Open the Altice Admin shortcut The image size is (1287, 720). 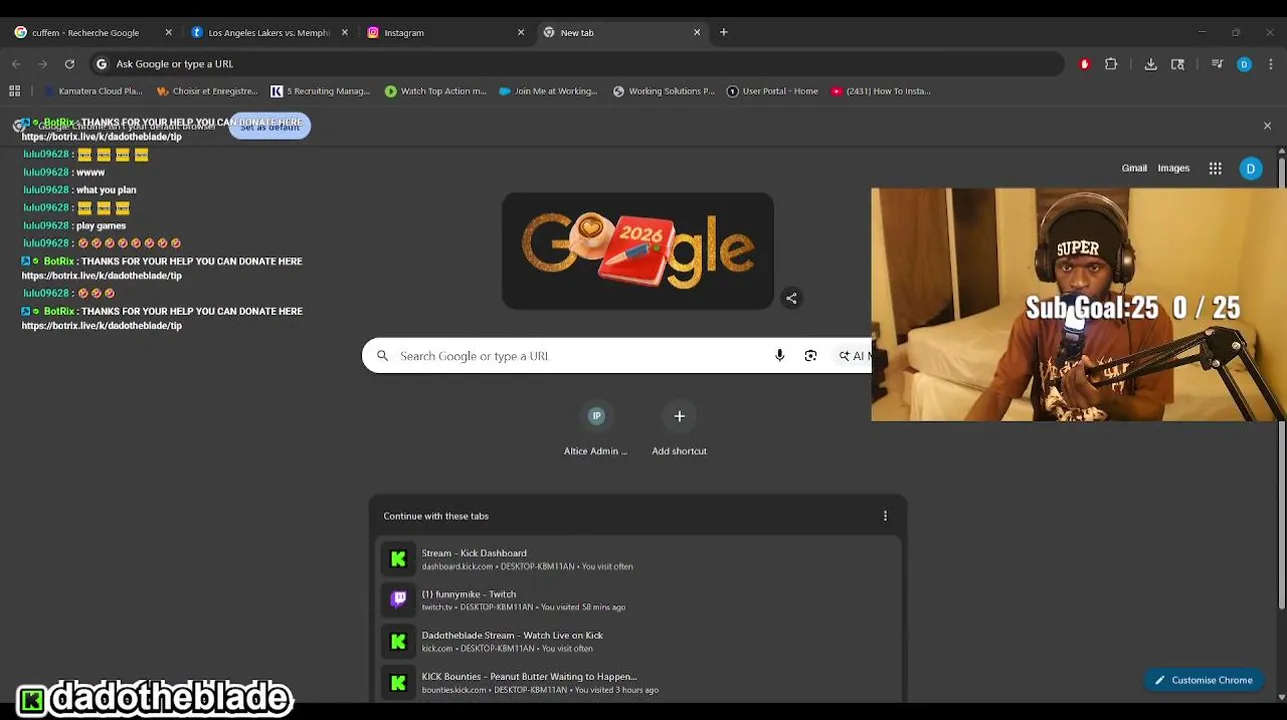596,428
